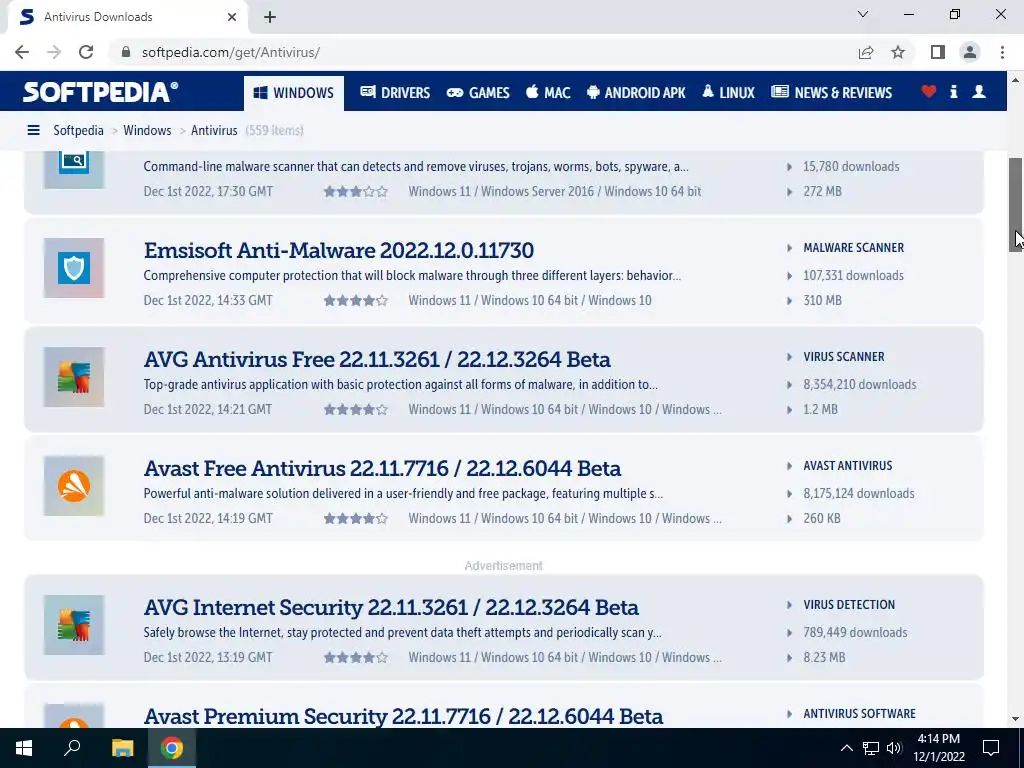Open File Explorer from taskbar
This screenshot has width=1024, height=768.
(x=122, y=748)
